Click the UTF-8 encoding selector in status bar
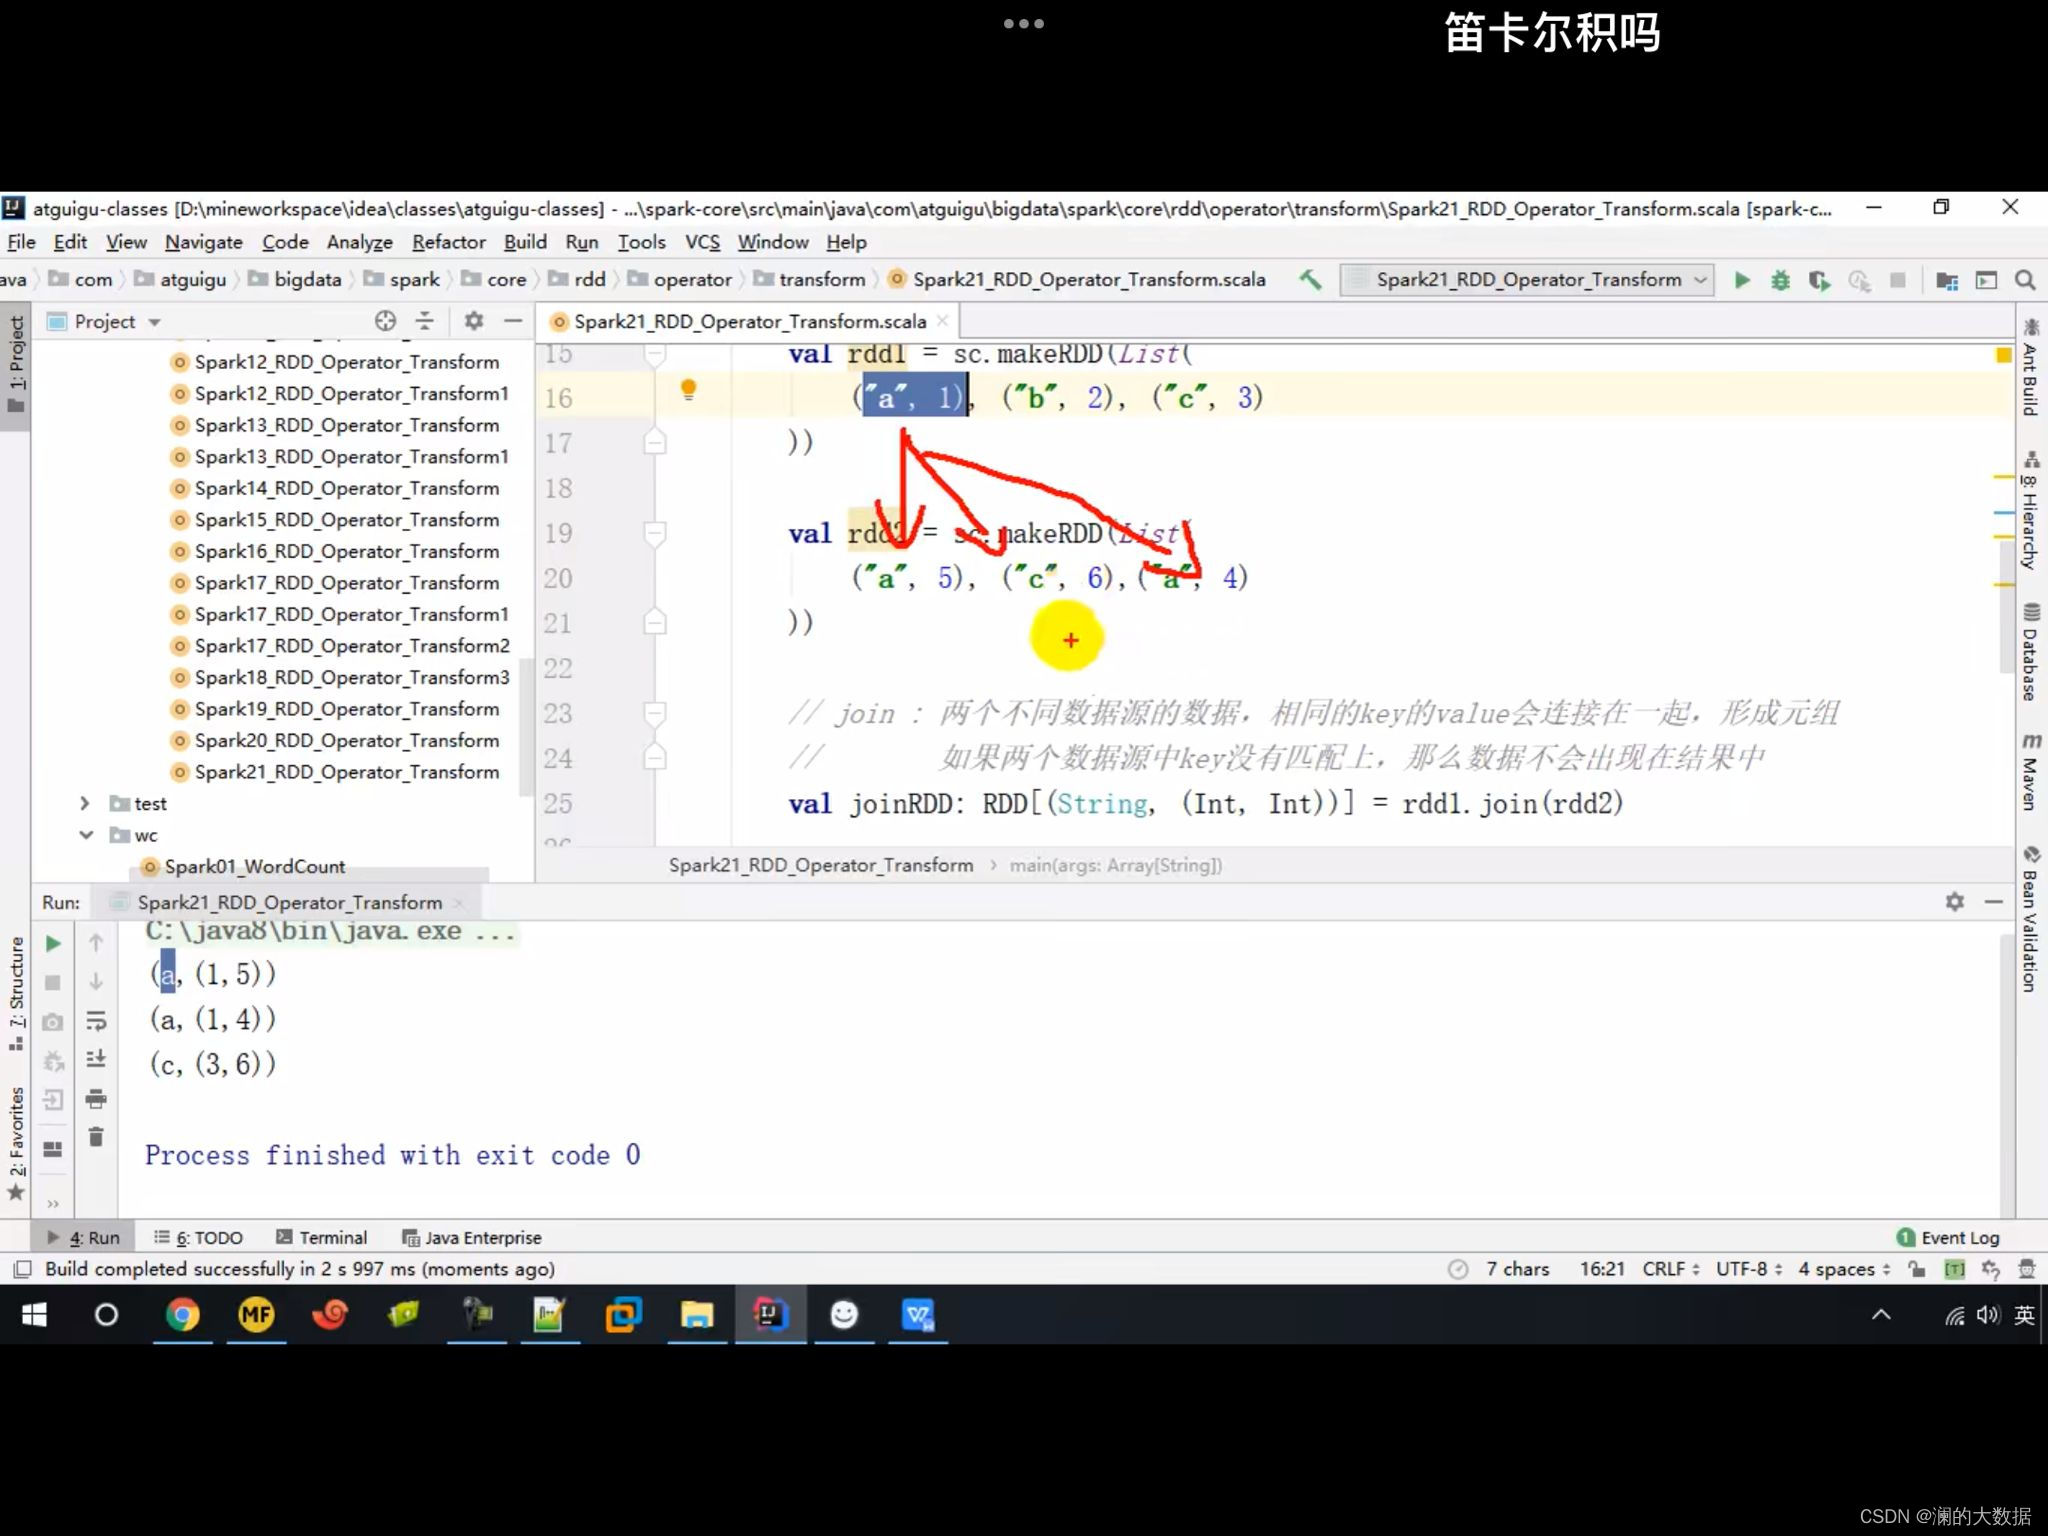Image resolution: width=2048 pixels, height=1536 pixels. click(x=1748, y=1269)
